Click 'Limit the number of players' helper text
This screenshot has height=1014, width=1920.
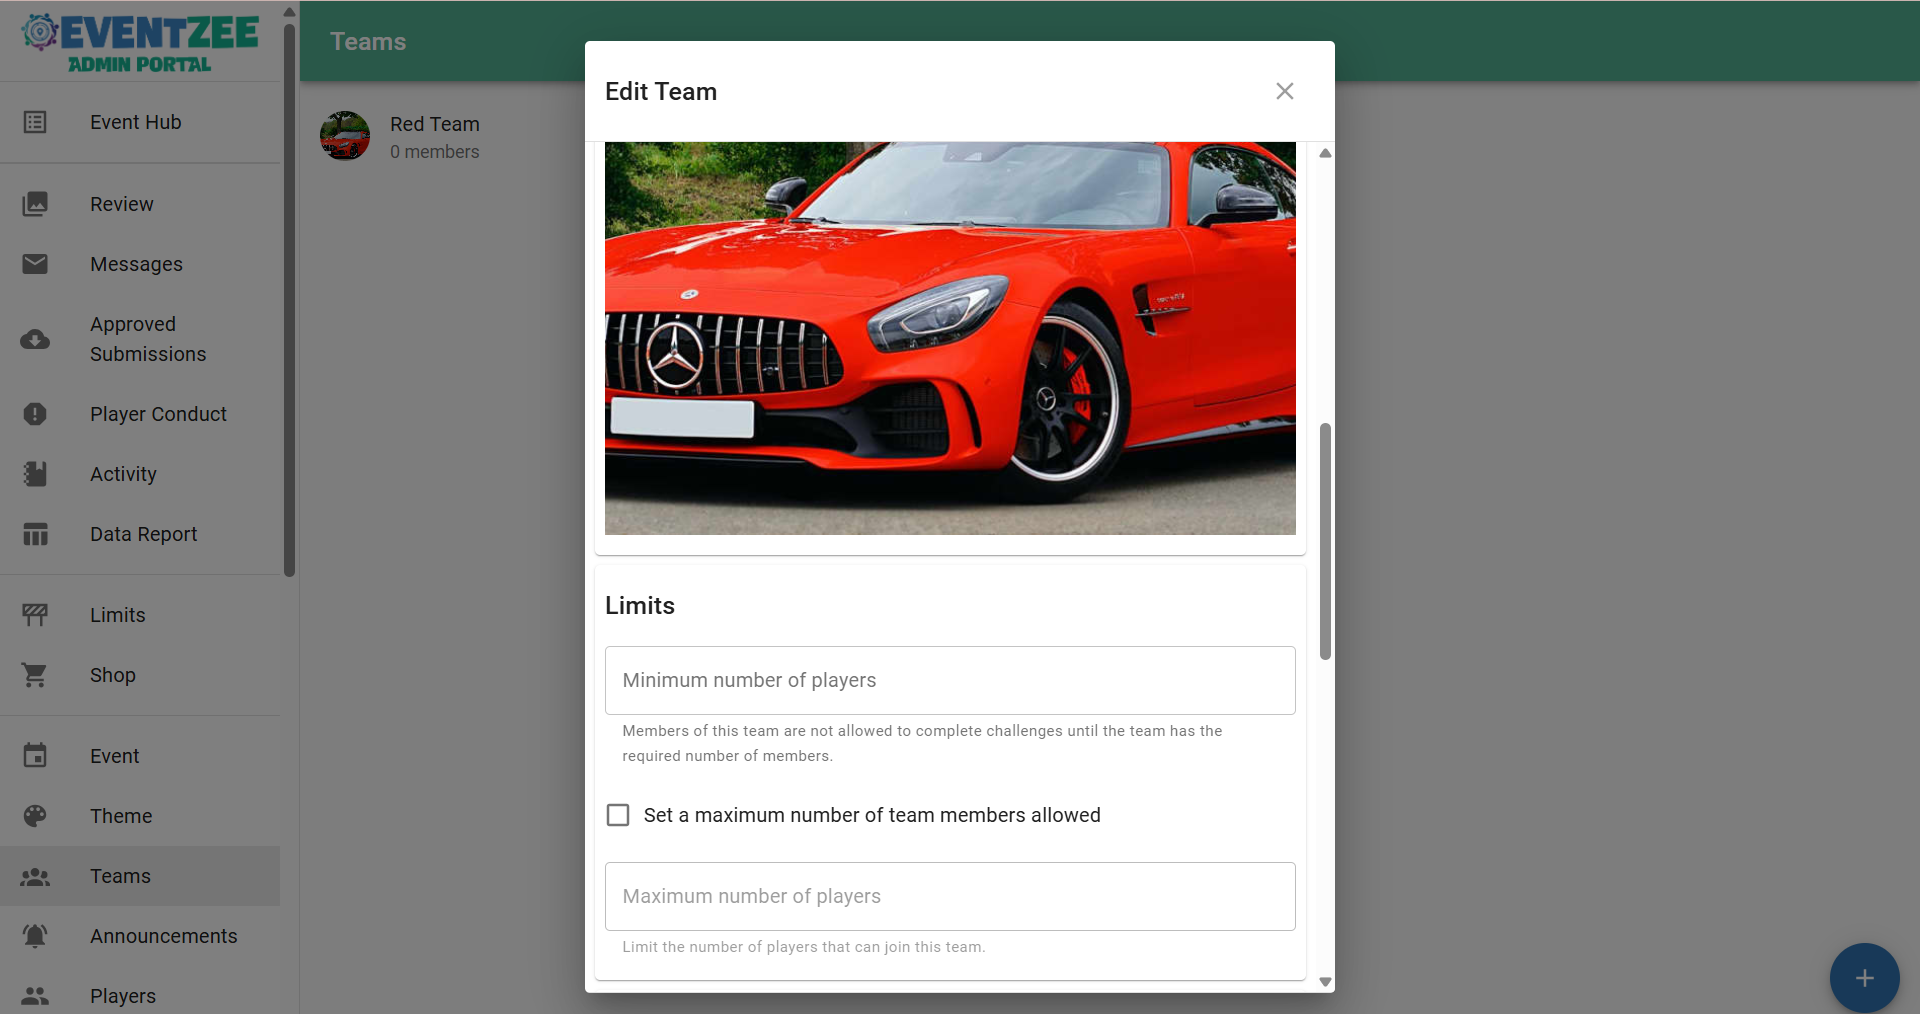pyautogui.click(x=804, y=947)
